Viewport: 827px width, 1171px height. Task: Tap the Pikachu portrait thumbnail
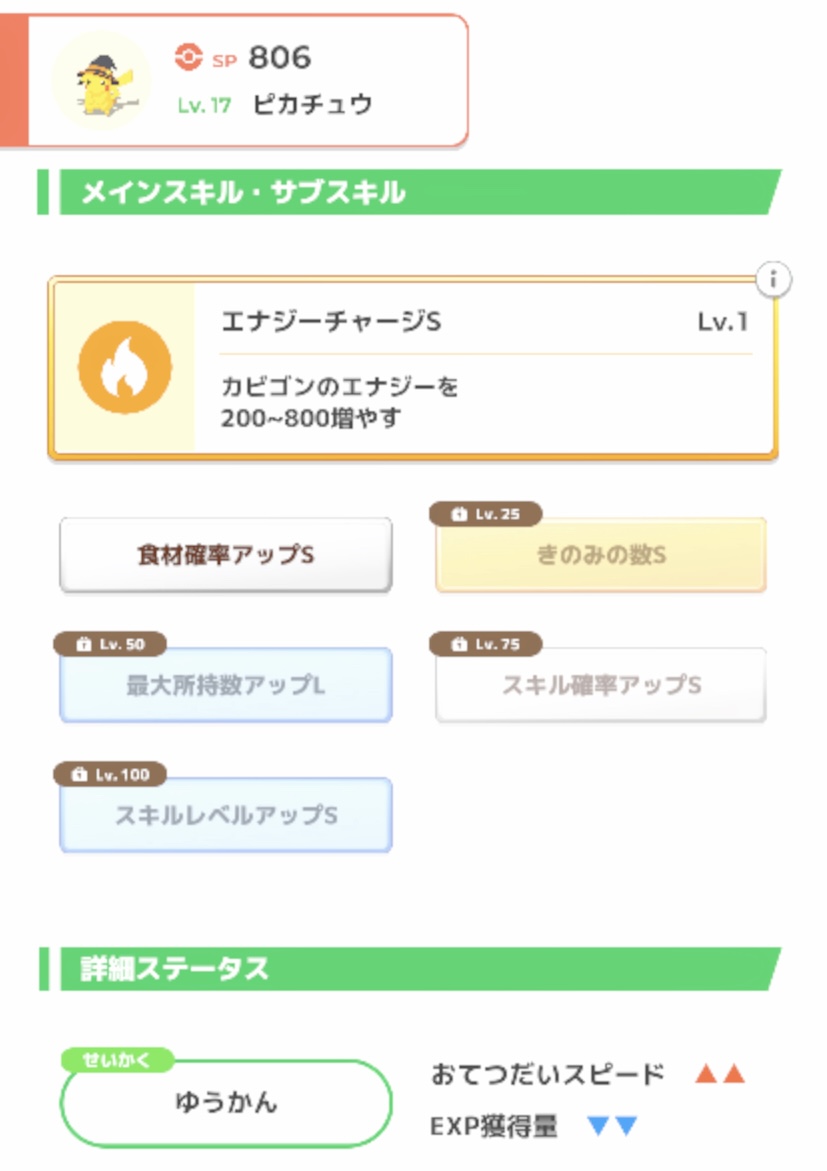100,80
